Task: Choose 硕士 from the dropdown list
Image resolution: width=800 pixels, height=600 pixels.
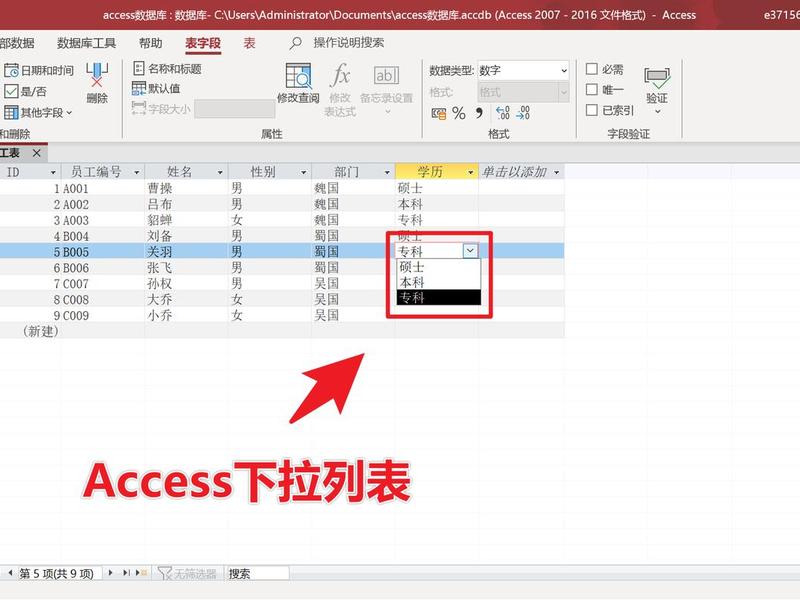Action: click(x=439, y=267)
